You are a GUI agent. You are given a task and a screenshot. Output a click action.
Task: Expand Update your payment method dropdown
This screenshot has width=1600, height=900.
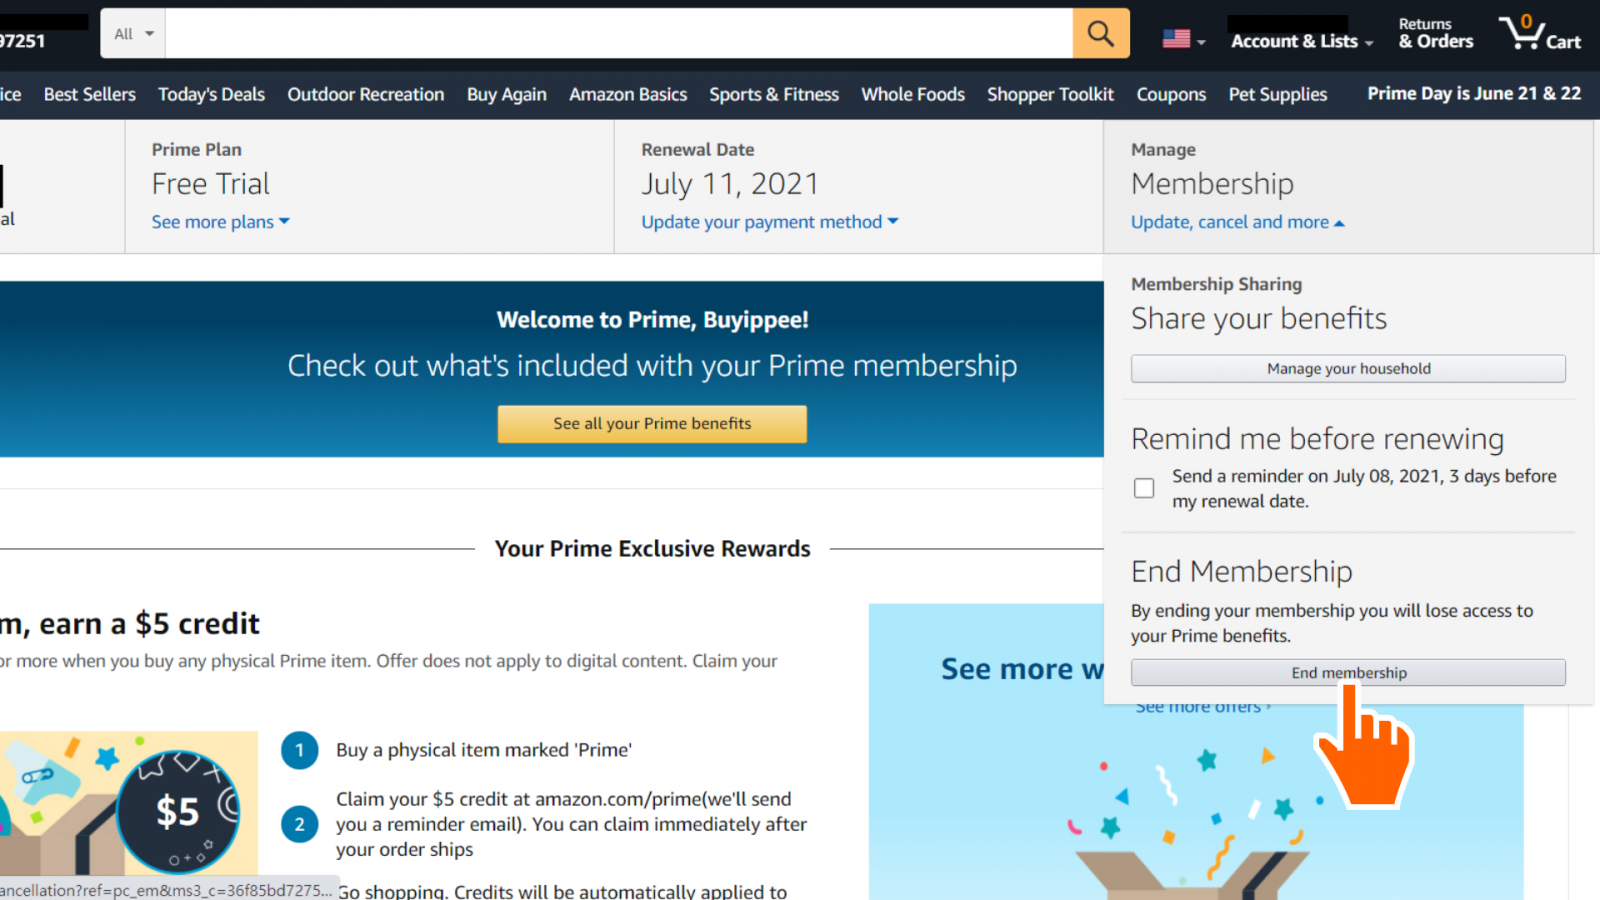(x=770, y=222)
